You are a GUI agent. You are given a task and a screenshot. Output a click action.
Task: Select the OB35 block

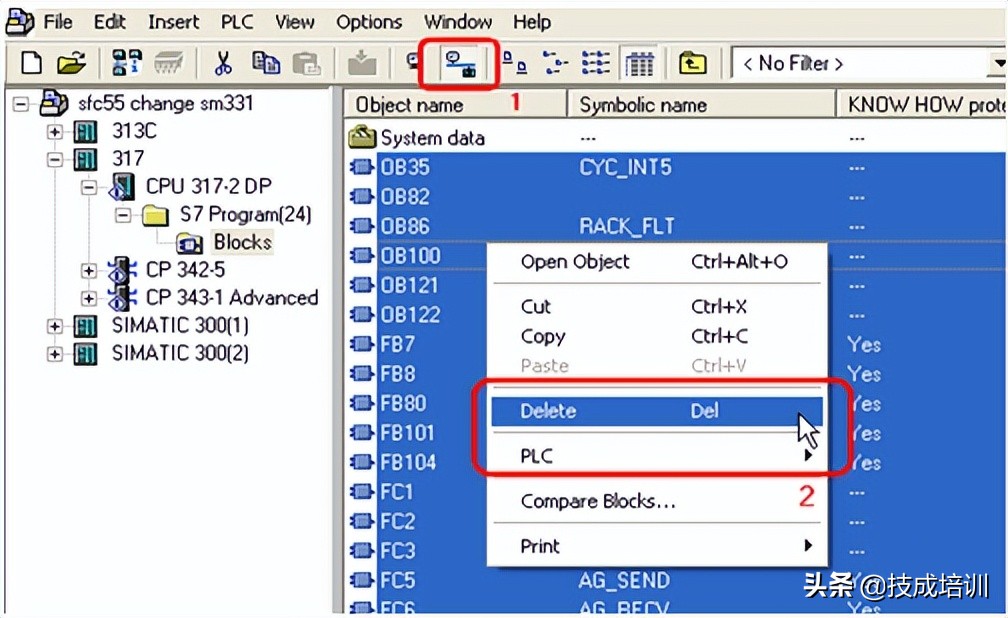[x=404, y=167]
